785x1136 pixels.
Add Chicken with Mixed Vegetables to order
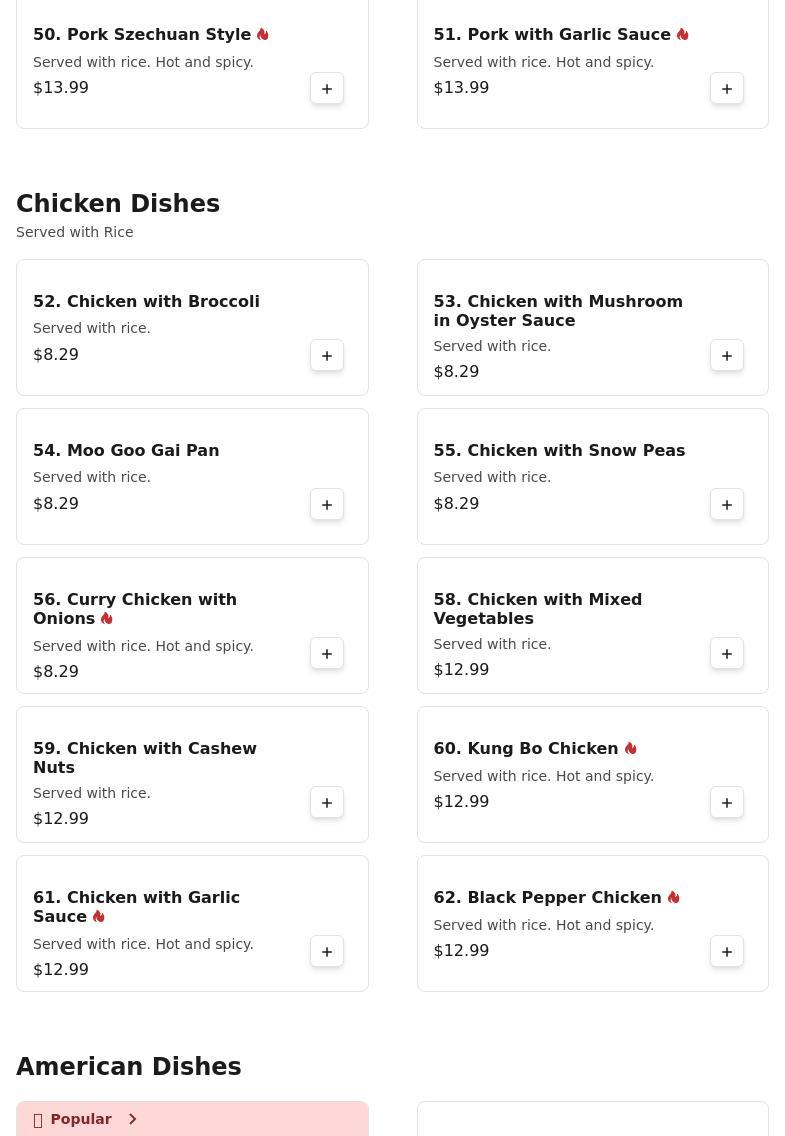click(x=727, y=654)
